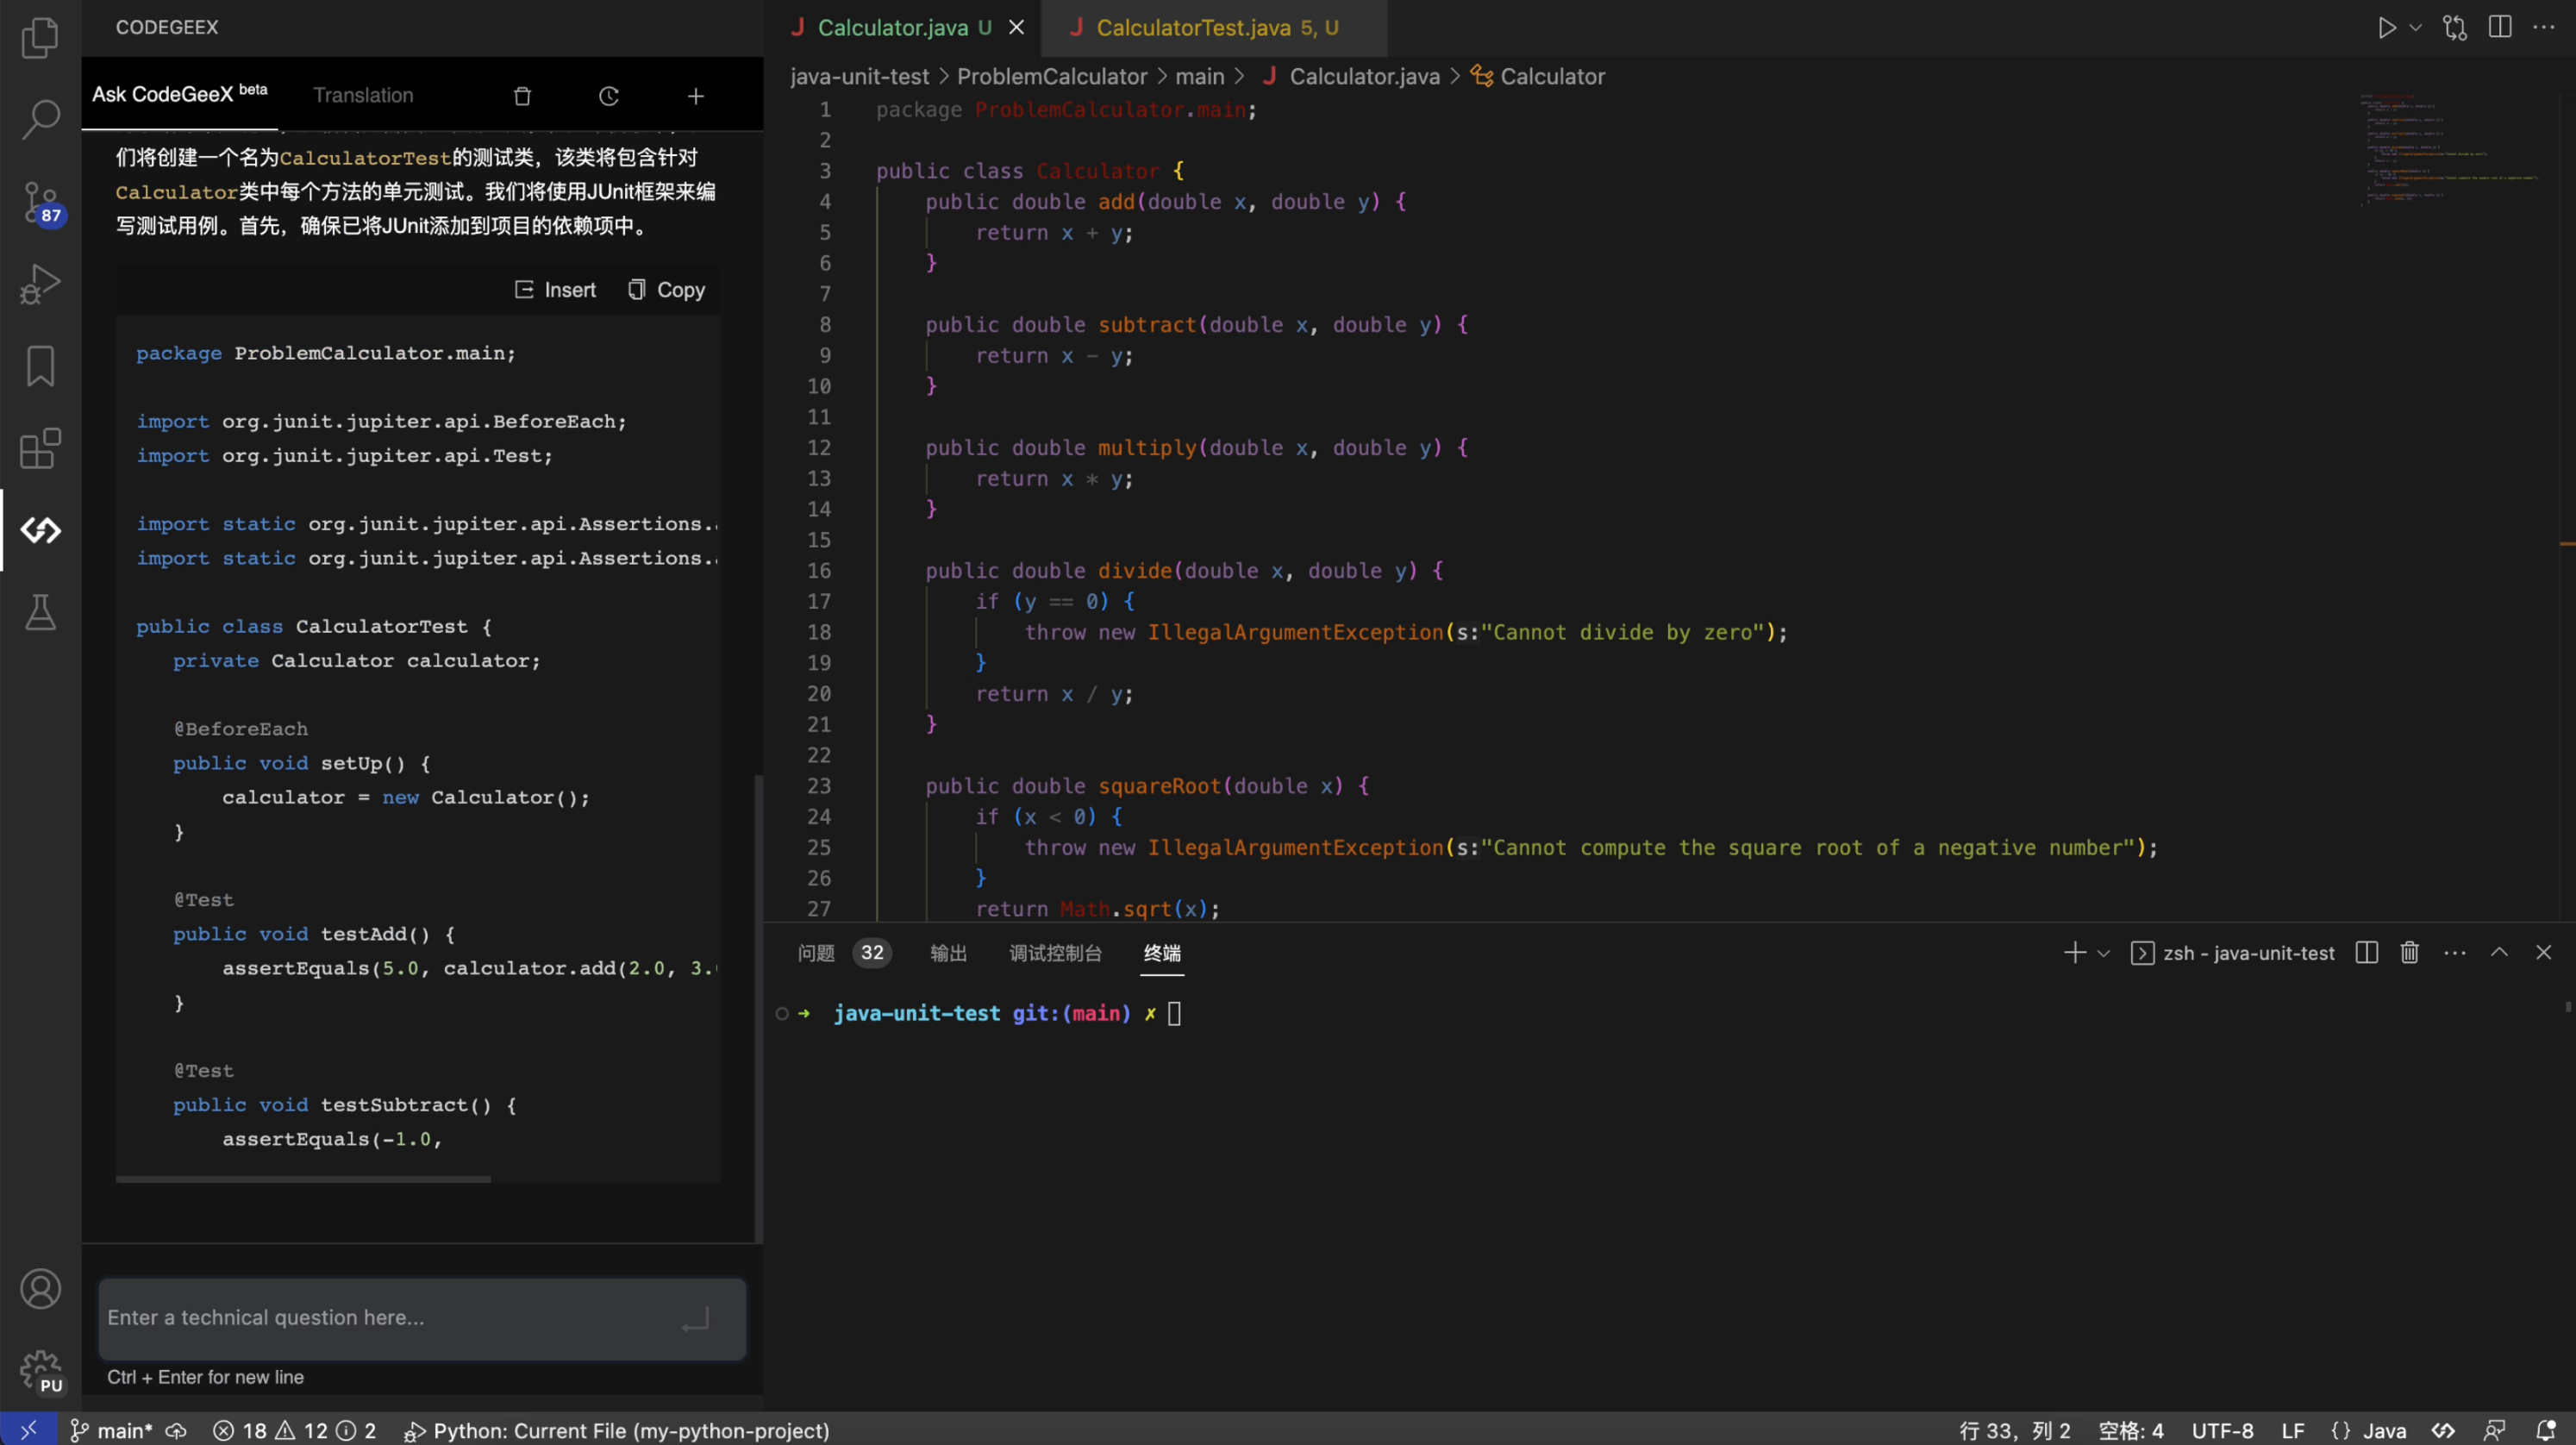Open the Accounts icon in activity bar
The height and width of the screenshot is (1445, 2576).
coord(40,1289)
